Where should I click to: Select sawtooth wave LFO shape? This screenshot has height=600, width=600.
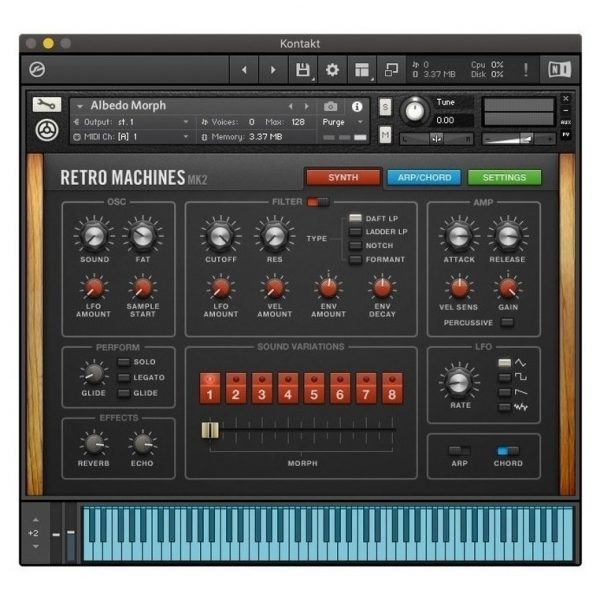point(504,393)
